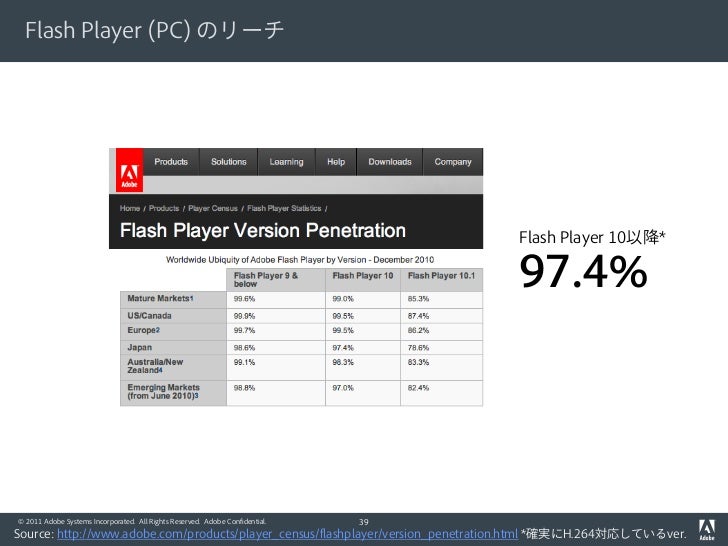Click the 2011 Adobe Systems copyright notice

click(x=142, y=521)
